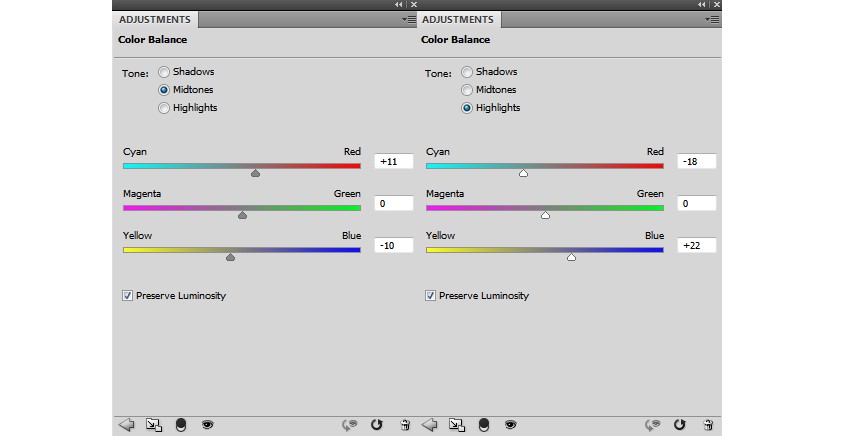Reset adjustment defaults in right panel
The height and width of the screenshot is (436, 850).
pyautogui.click(x=680, y=425)
